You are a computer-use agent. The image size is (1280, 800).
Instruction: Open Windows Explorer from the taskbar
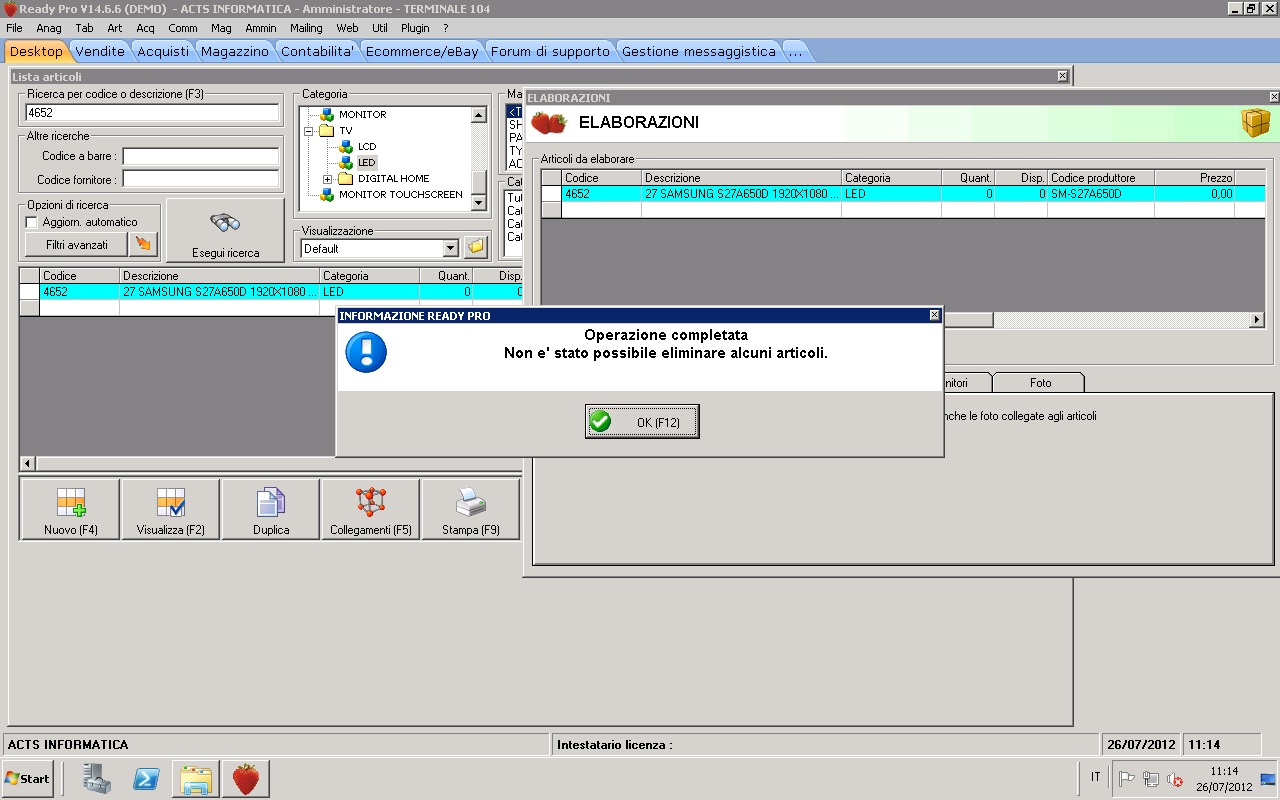tap(195, 778)
